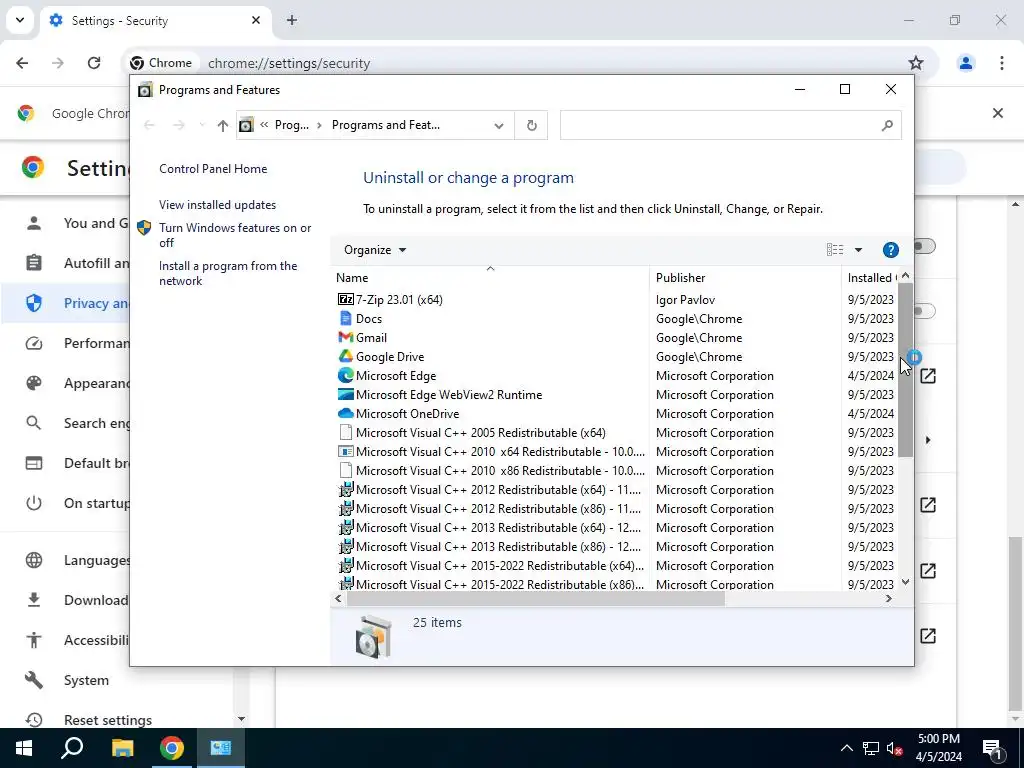Go back in Chrome with the back arrow
The width and height of the screenshot is (1024, 768).
(x=22, y=63)
